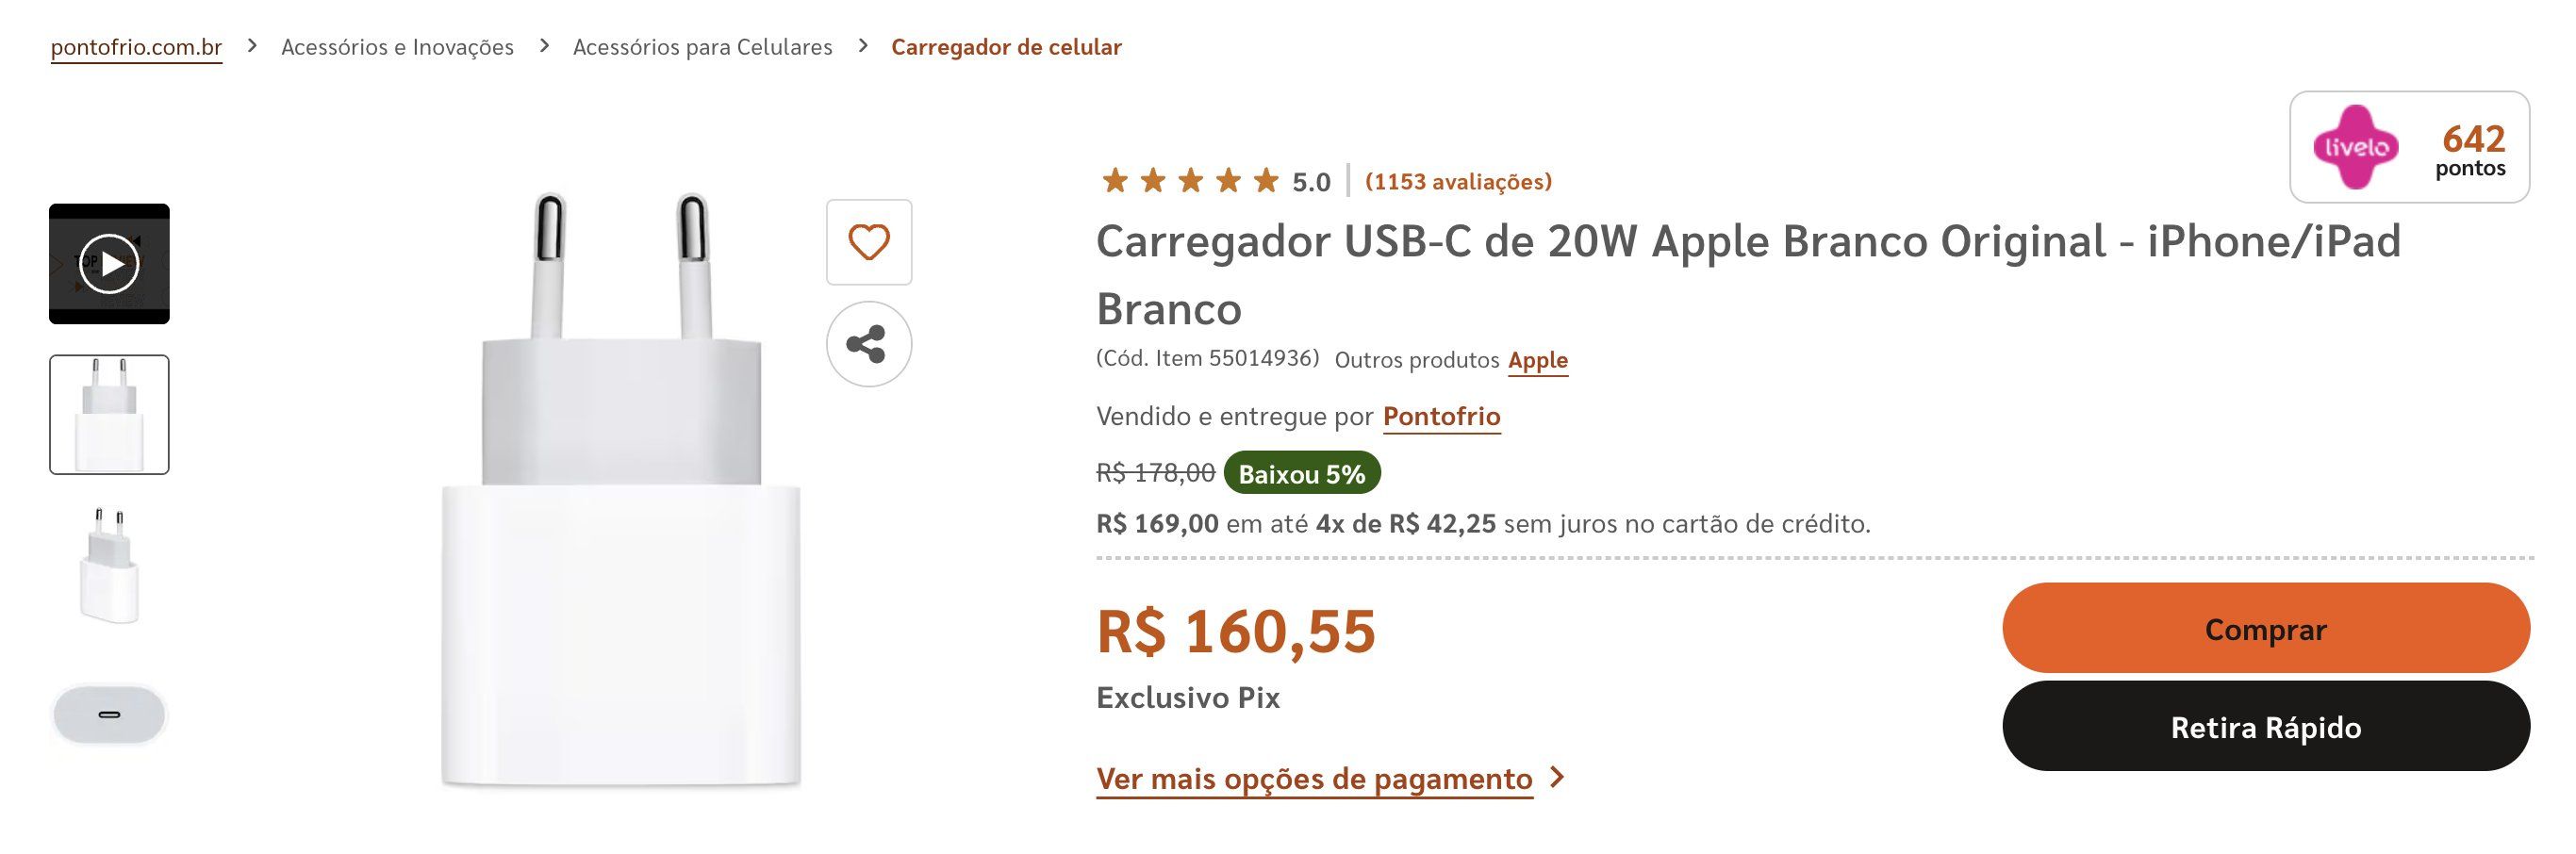Open the Pontofrio seller link
Viewport: 2576px width, 854px height.
pyautogui.click(x=1441, y=416)
